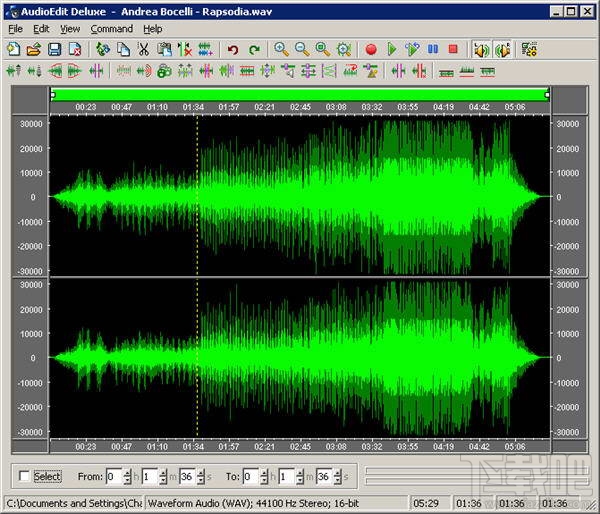The width and height of the screenshot is (600, 514).
Task: Zoom in with the magnifier plus icon
Action: (281, 49)
